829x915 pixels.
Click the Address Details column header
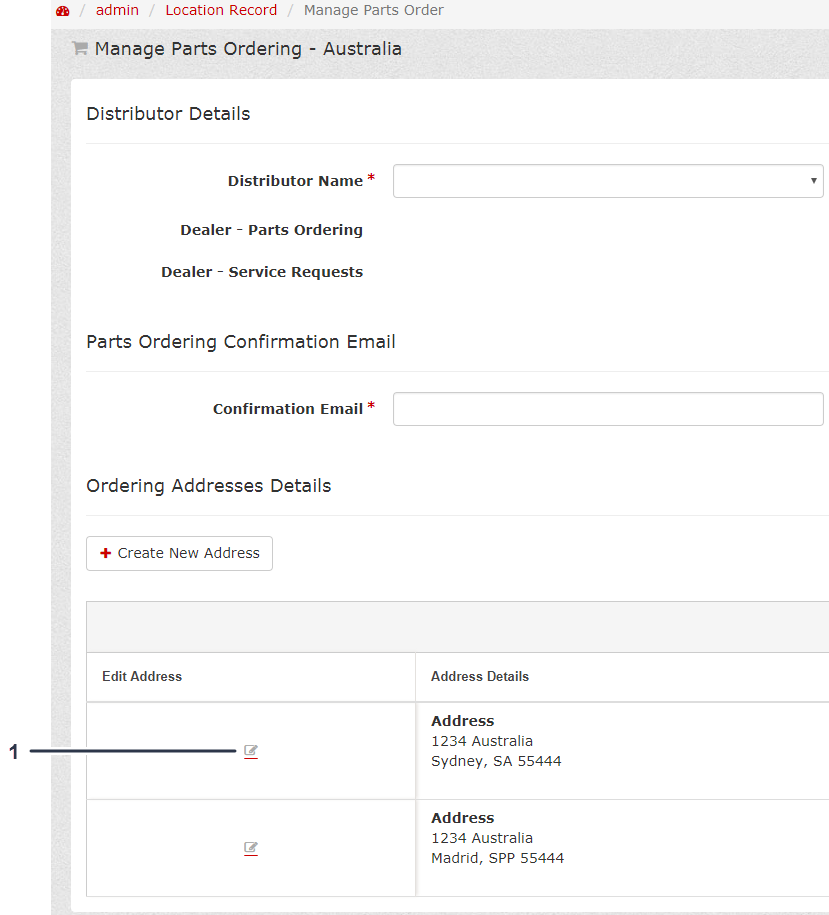(x=480, y=677)
